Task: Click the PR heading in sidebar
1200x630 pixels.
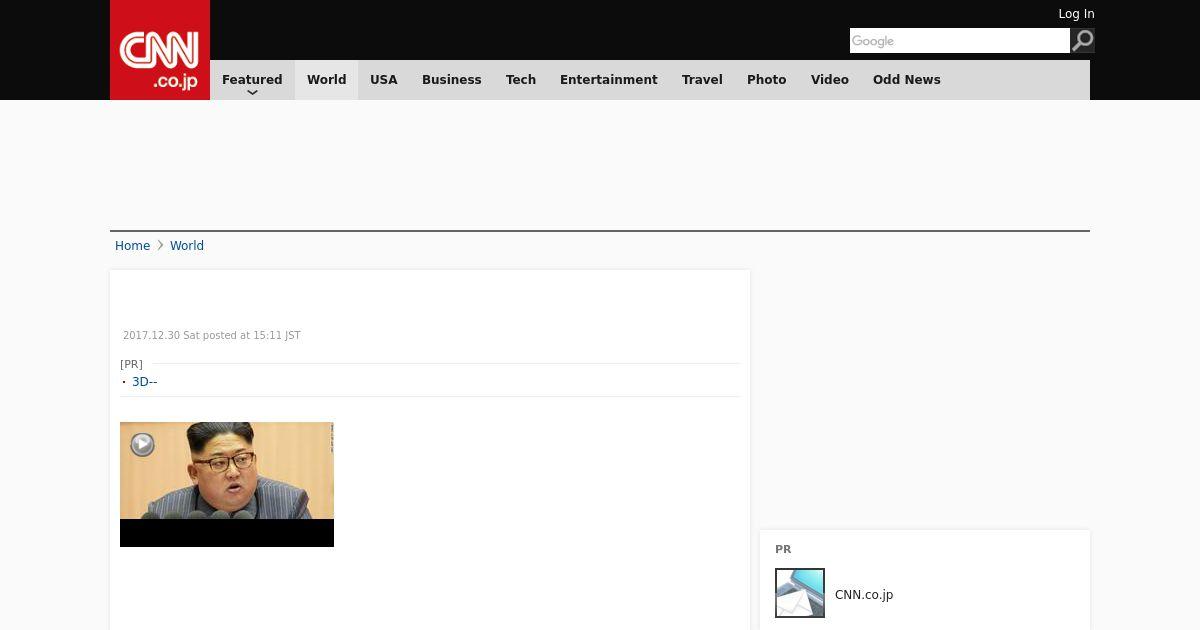Action: coord(783,550)
